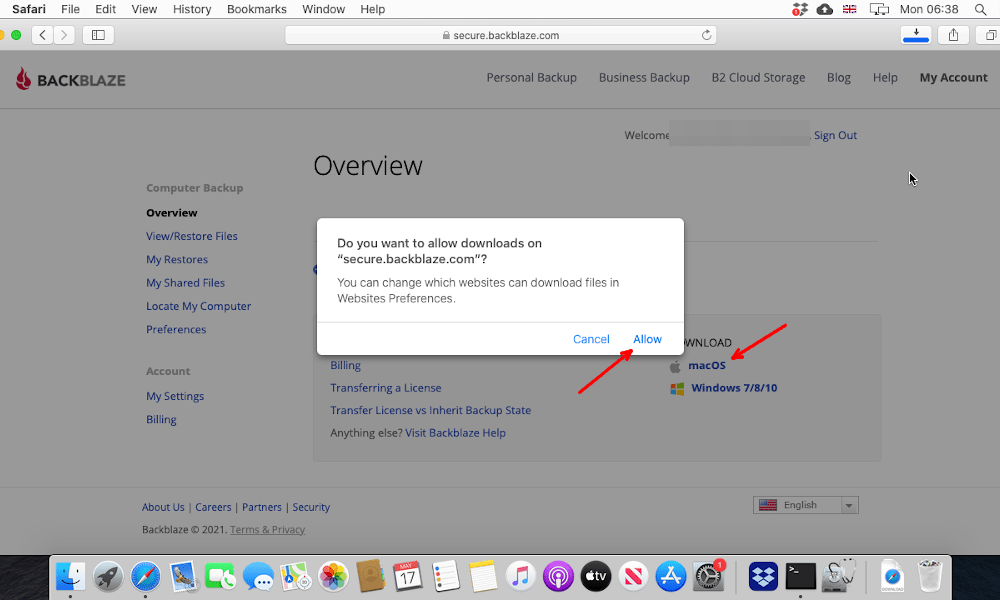Open Terminal from the Dock

coord(800,576)
